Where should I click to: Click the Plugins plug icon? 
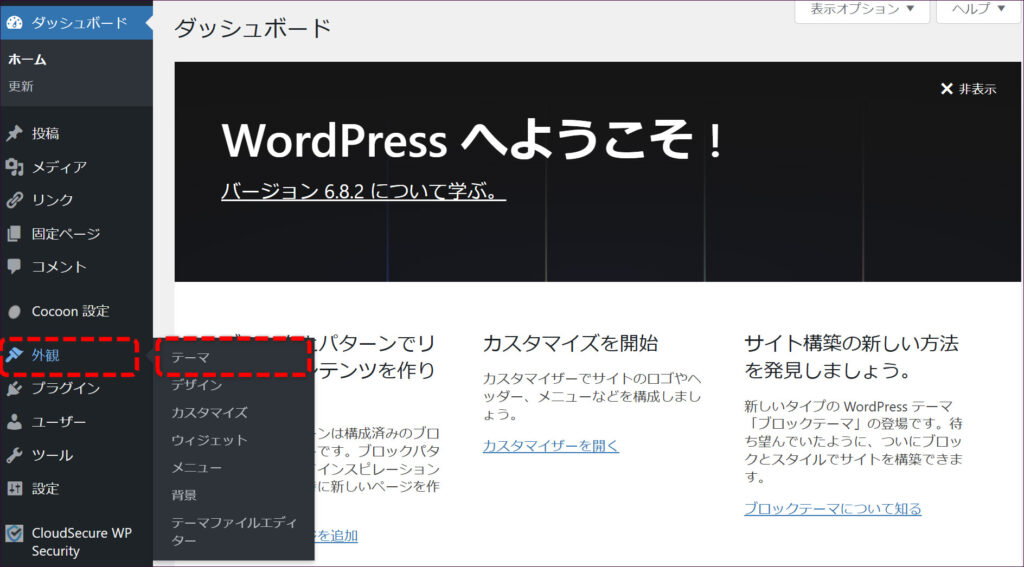click(x=14, y=388)
